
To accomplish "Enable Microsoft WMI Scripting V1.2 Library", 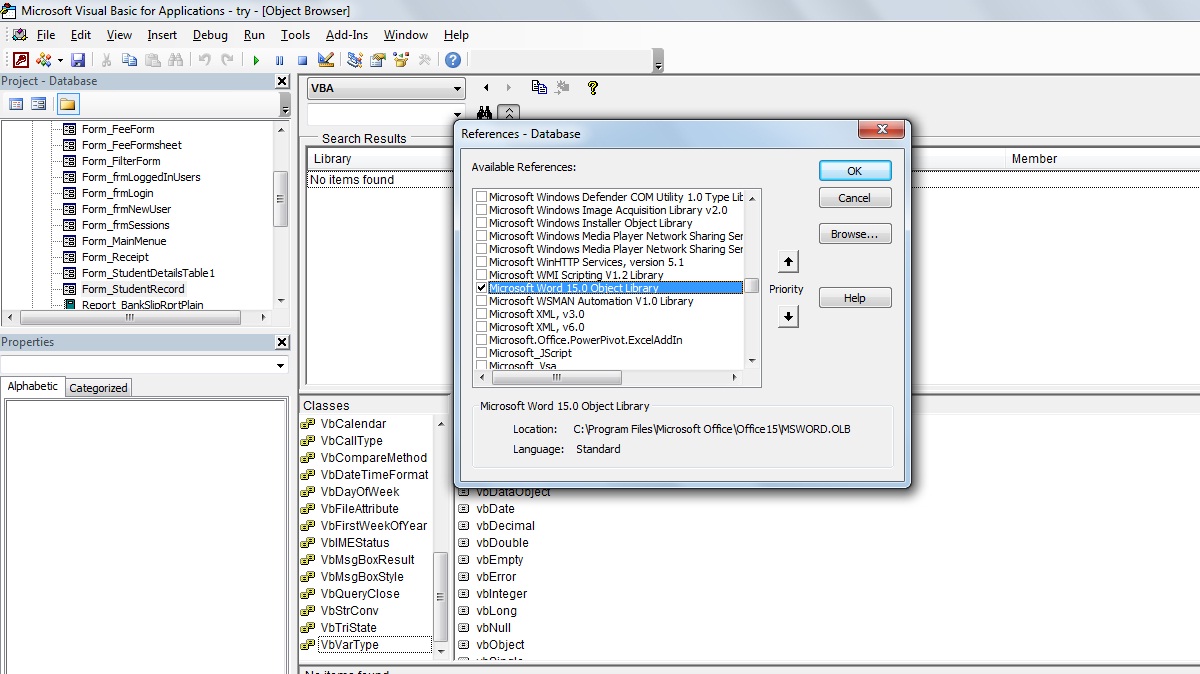I will (x=482, y=275).
